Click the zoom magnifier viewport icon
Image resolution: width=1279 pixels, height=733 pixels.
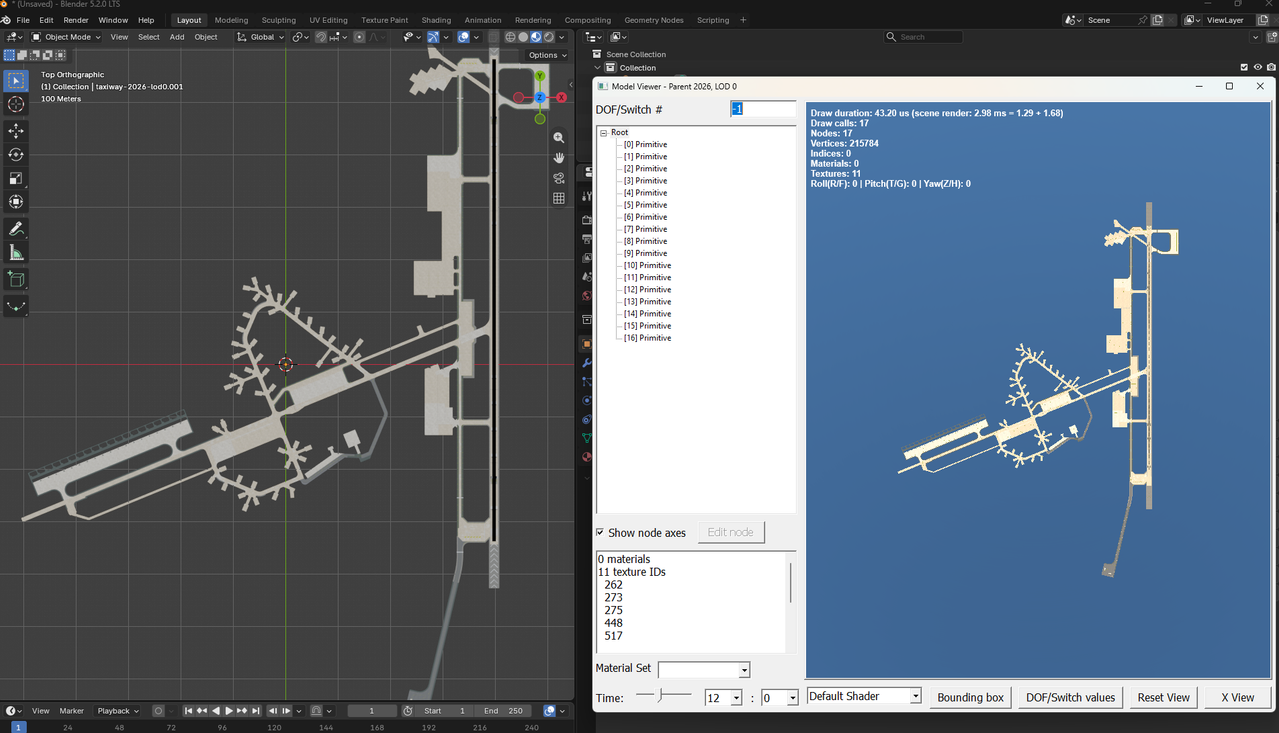click(559, 138)
